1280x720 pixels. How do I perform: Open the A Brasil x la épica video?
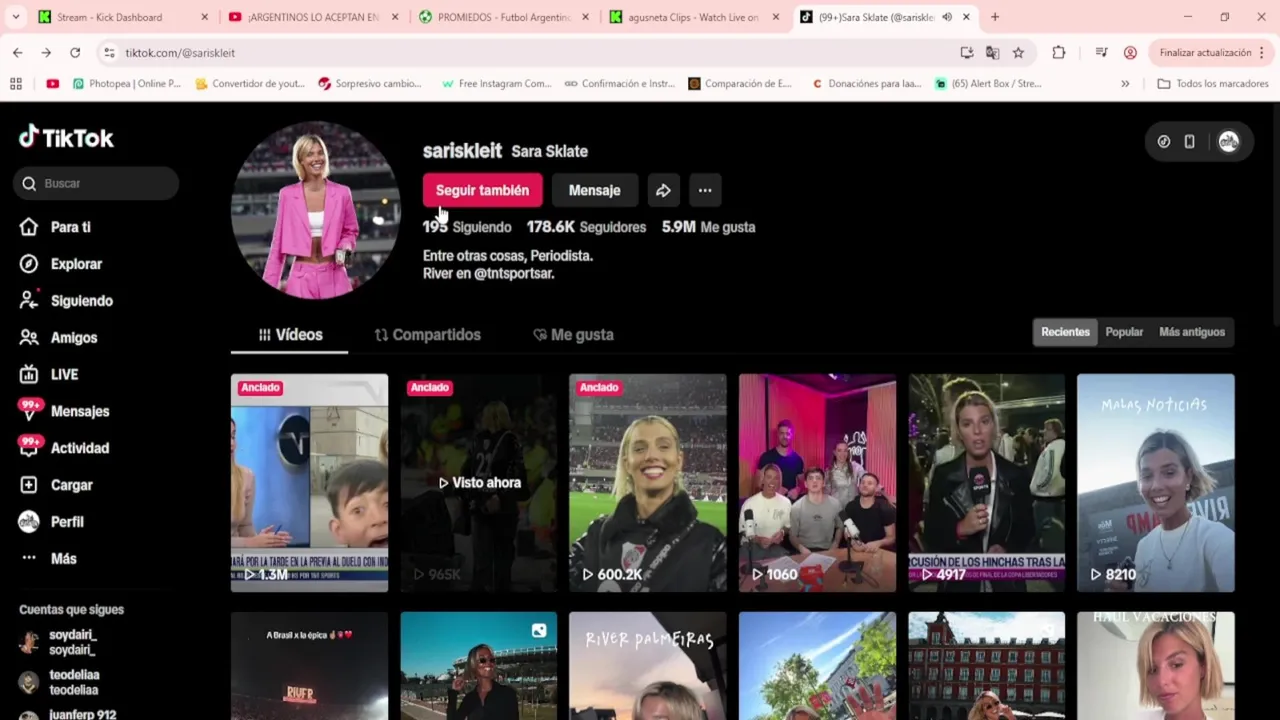coord(309,666)
